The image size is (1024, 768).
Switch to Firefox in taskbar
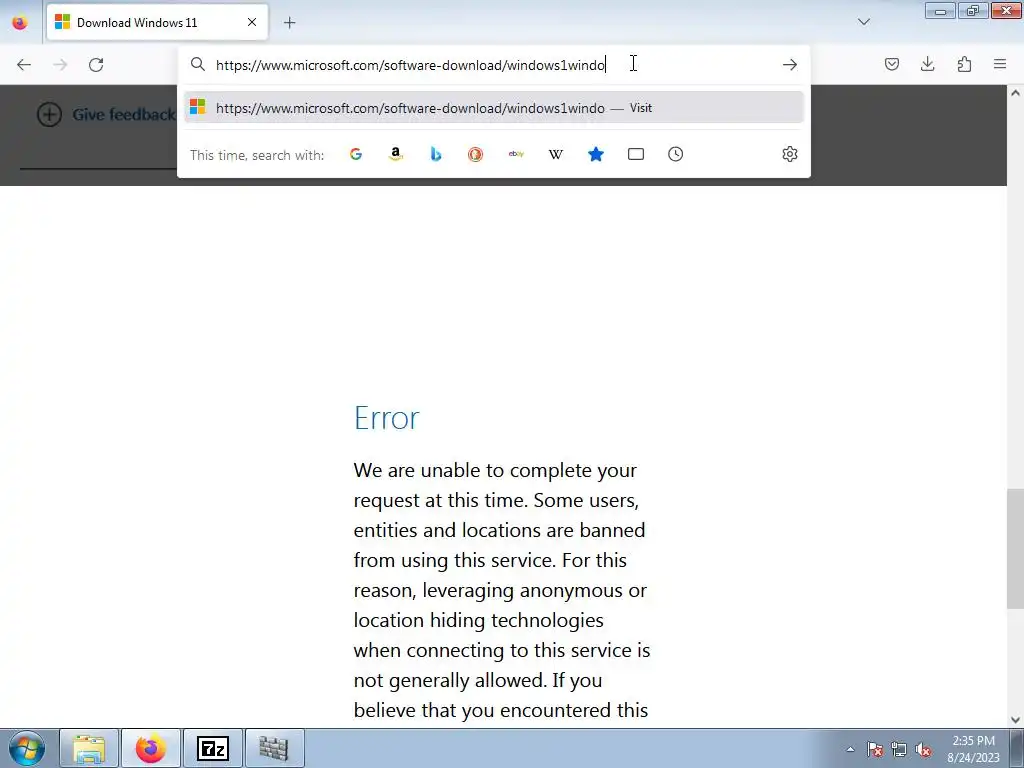coord(151,748)
